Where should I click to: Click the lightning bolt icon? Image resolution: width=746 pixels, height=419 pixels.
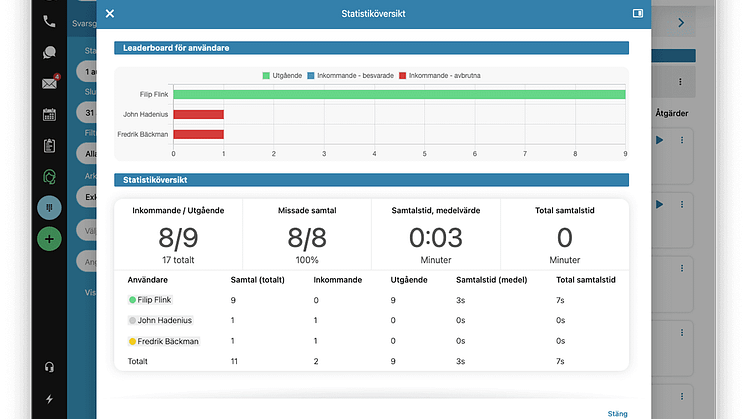pos(49,399)
